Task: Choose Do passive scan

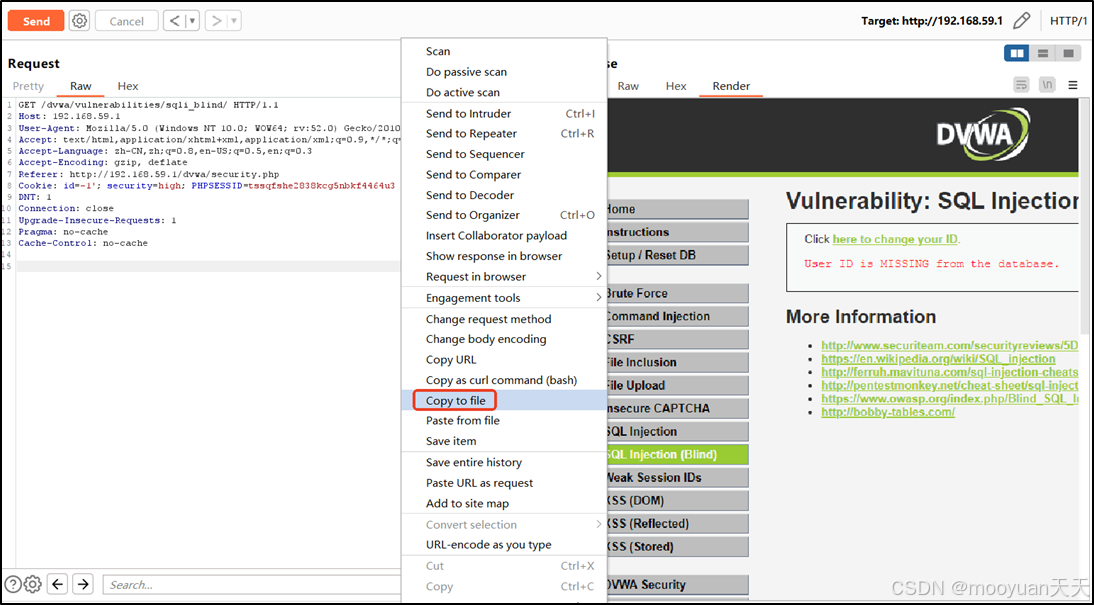Action: pyautogui.click(x=504, y=72)
